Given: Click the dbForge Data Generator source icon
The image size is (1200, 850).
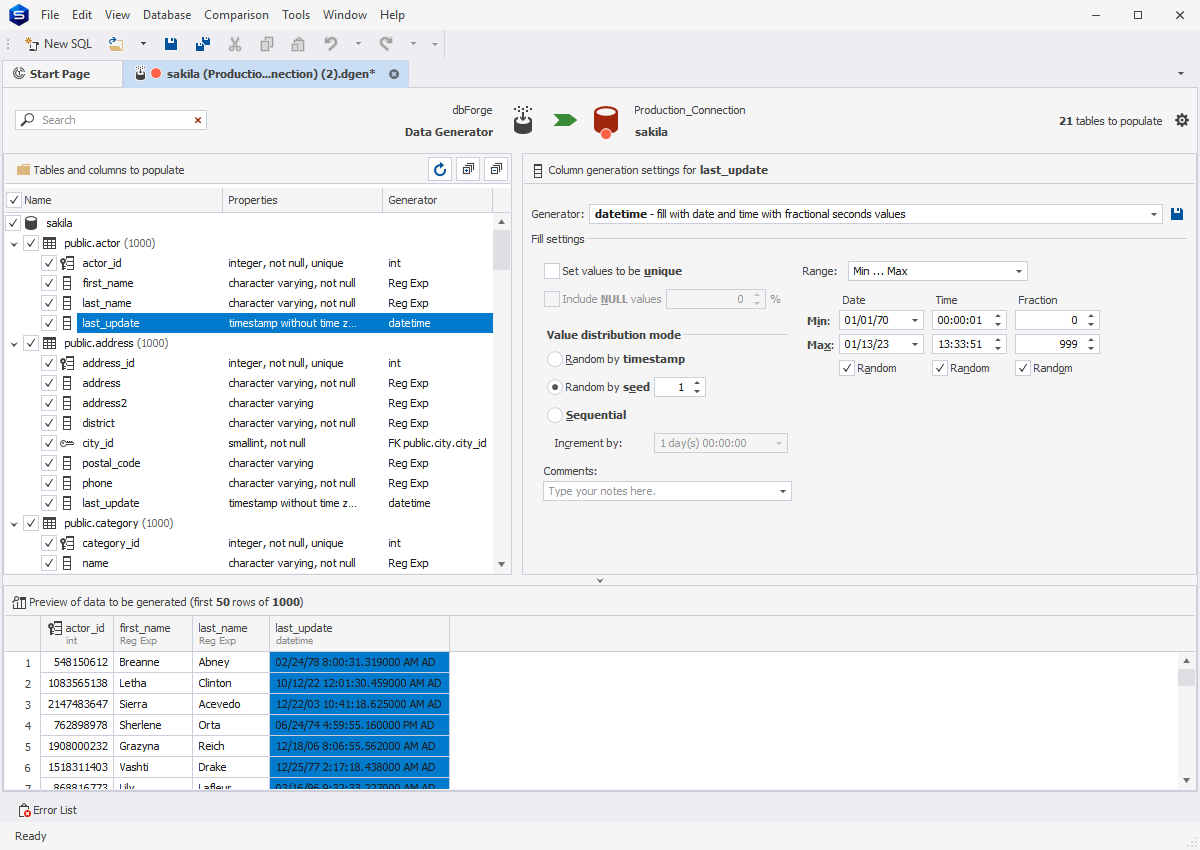Looking at the screenshot, I should tap(523, 120).
